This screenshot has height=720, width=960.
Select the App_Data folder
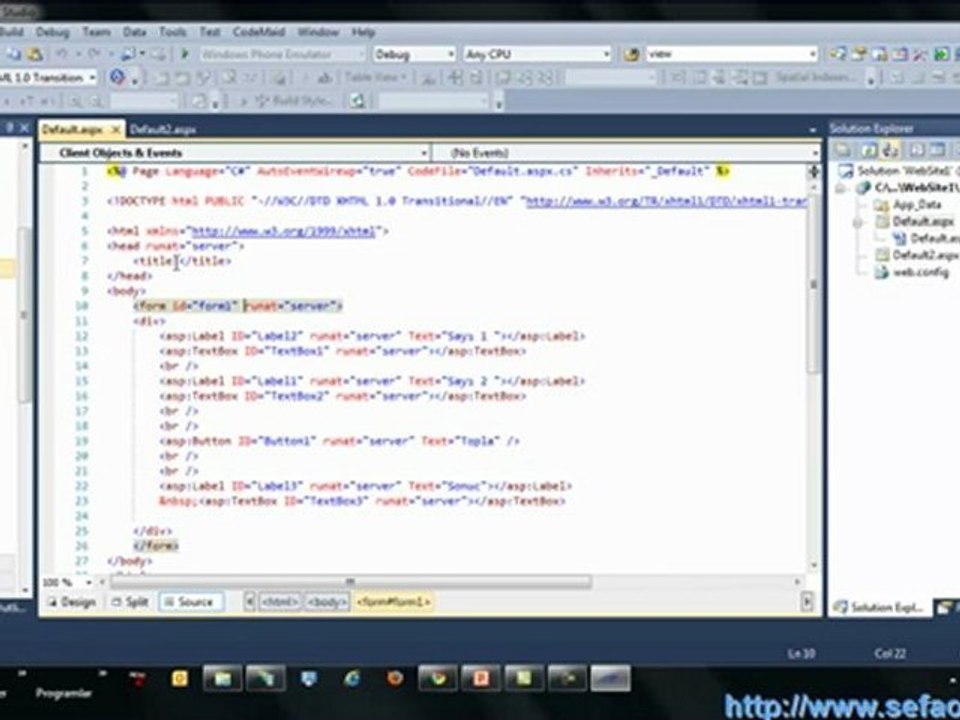tap(907, 204)
